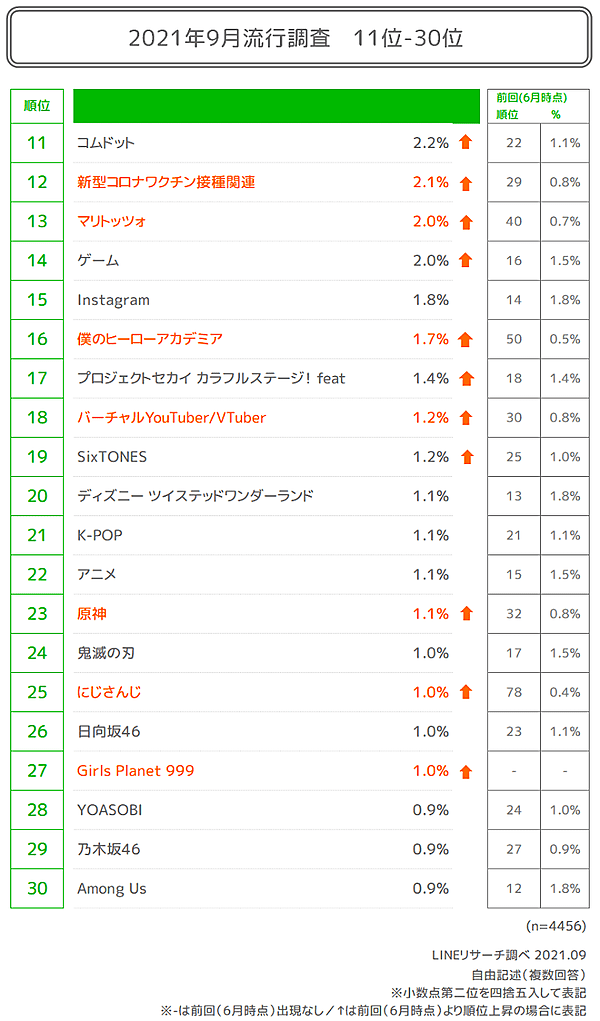The height and width of the screenshot is (1021, 600).
Task: Click the orange arrow in the 原神 row
Action: pyautogui.click(x=465, y=614)
